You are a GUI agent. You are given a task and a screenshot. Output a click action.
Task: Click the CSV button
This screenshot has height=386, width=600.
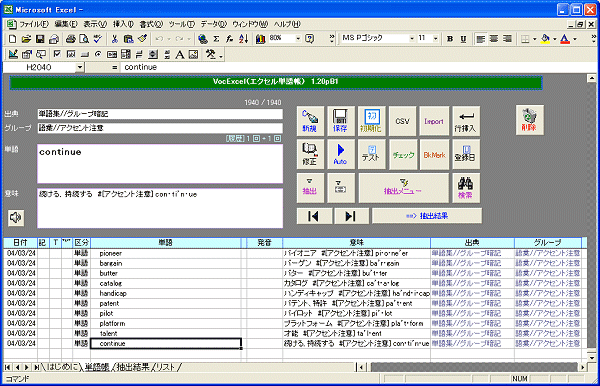tap(403, 121)
